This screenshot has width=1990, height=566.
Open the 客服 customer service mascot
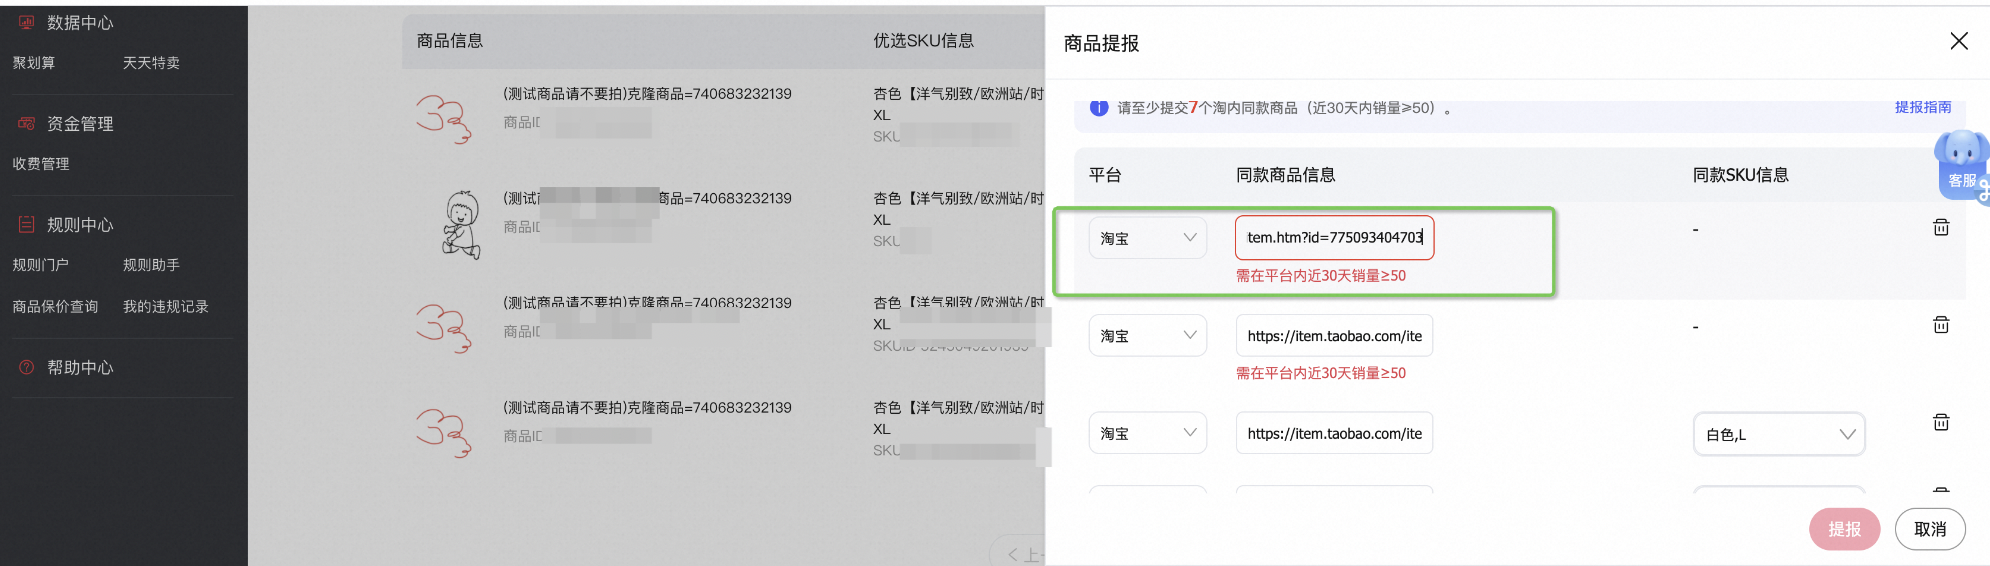[x=1961, y=165]
